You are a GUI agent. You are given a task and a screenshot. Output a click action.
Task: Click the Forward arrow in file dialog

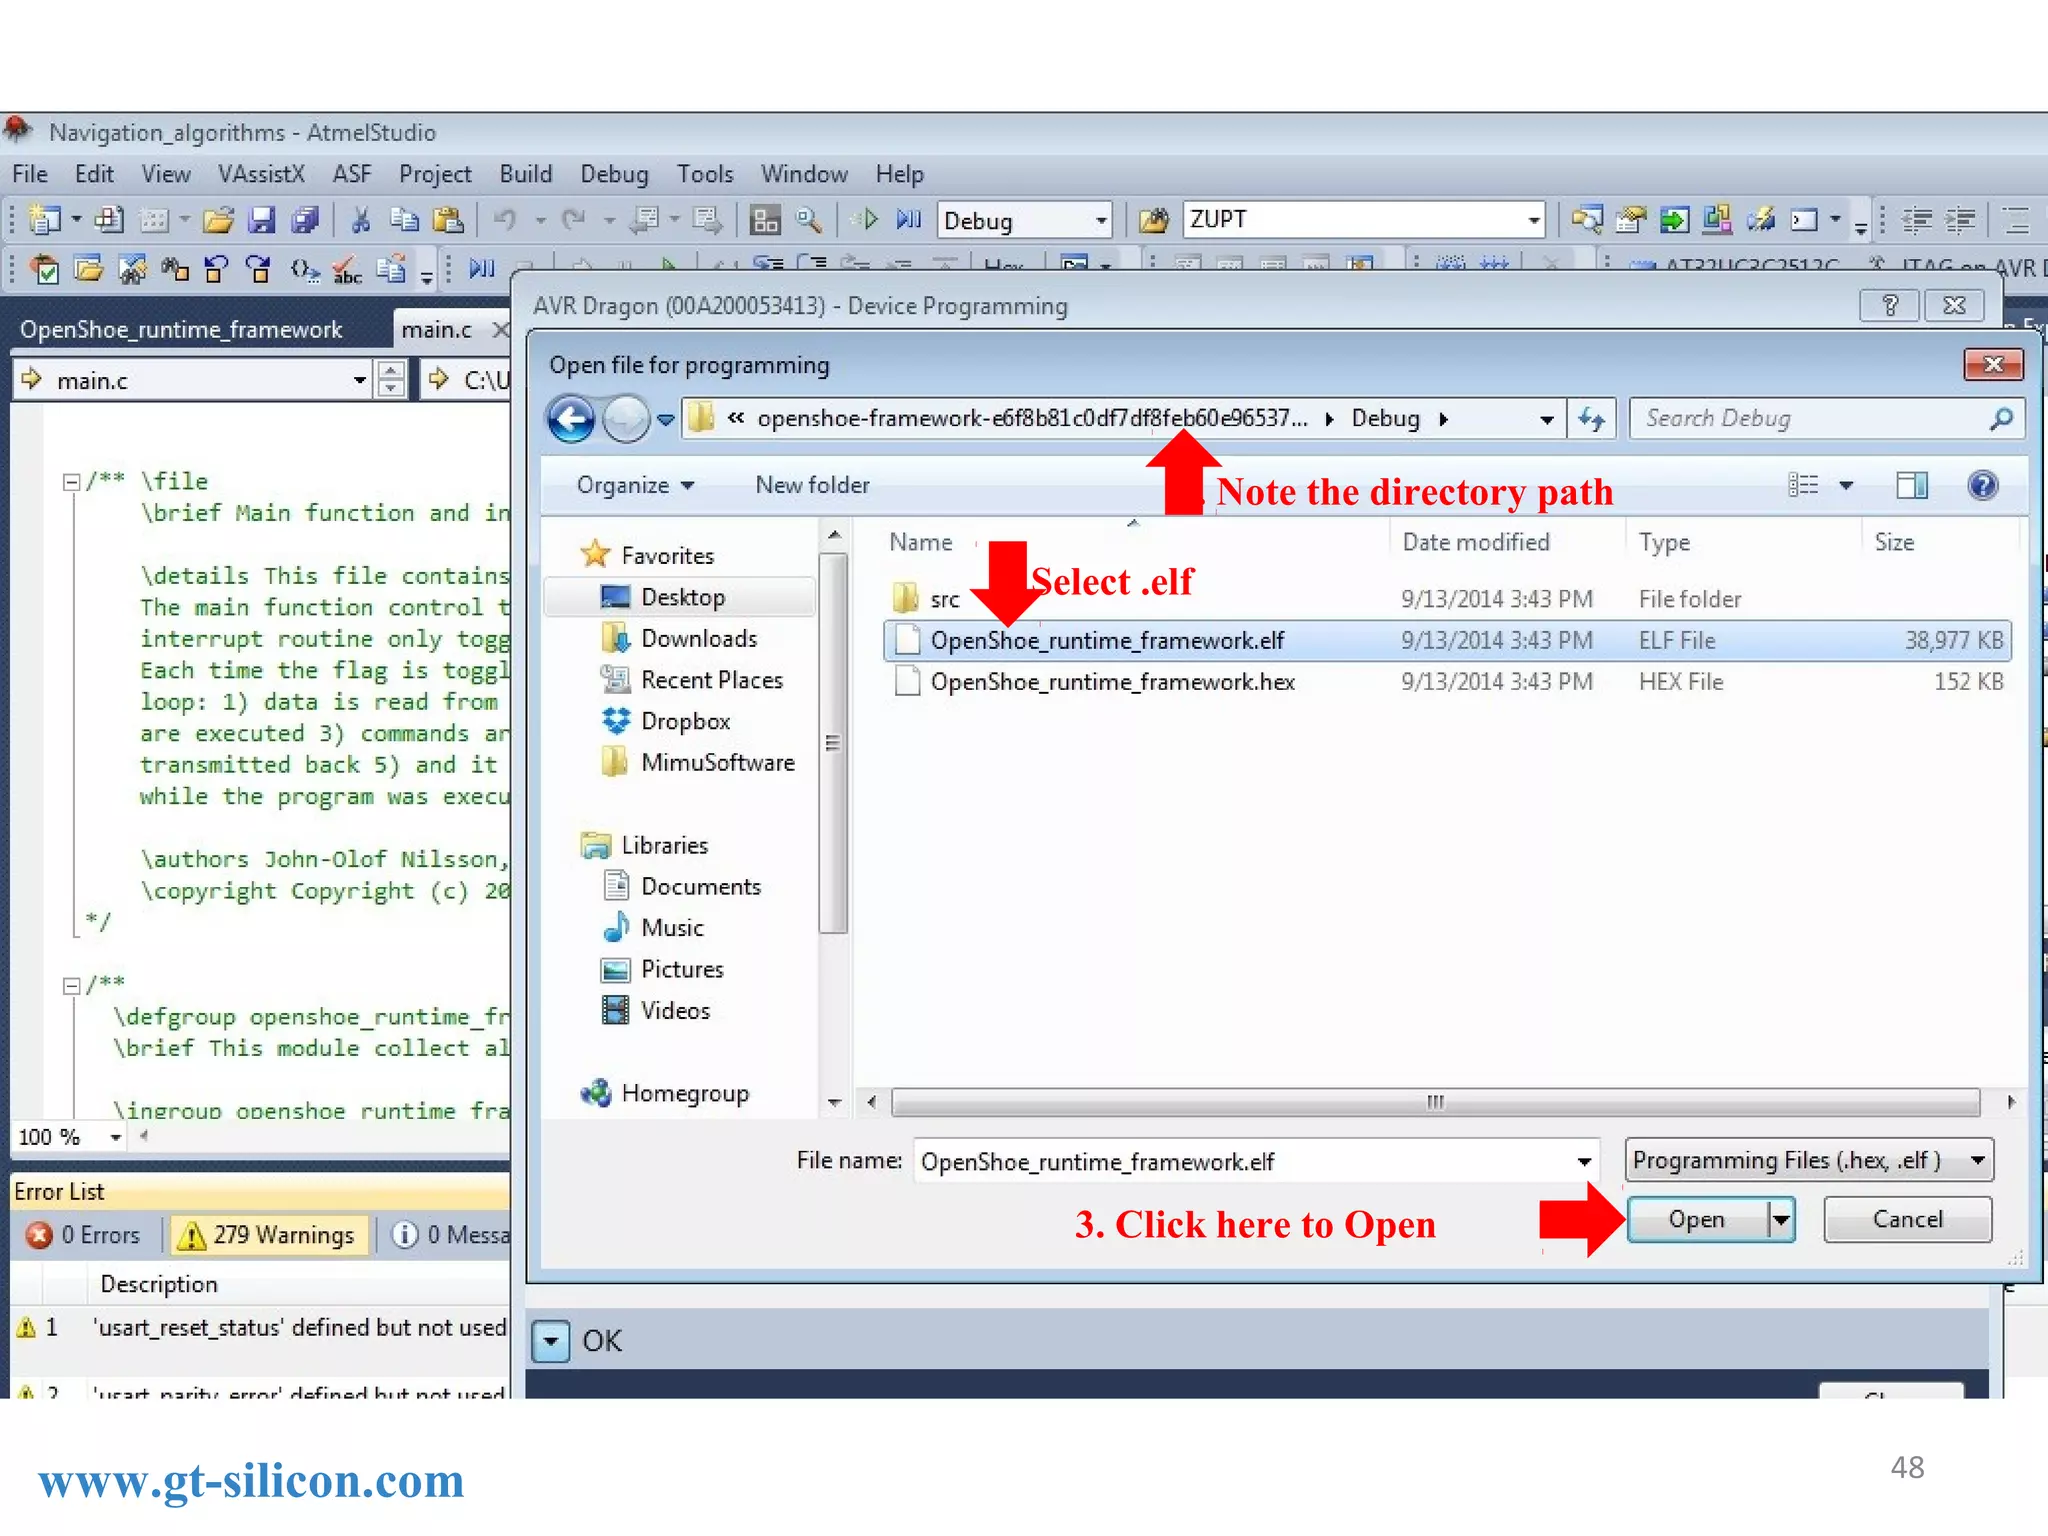(x=626, y=419)
